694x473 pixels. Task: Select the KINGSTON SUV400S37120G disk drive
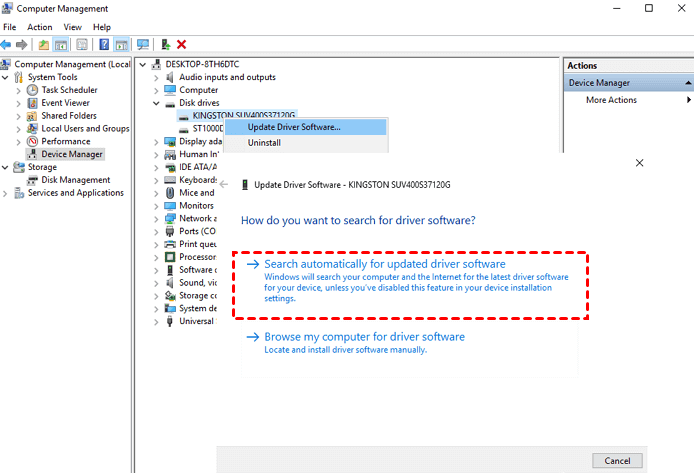tap(244, 115)
